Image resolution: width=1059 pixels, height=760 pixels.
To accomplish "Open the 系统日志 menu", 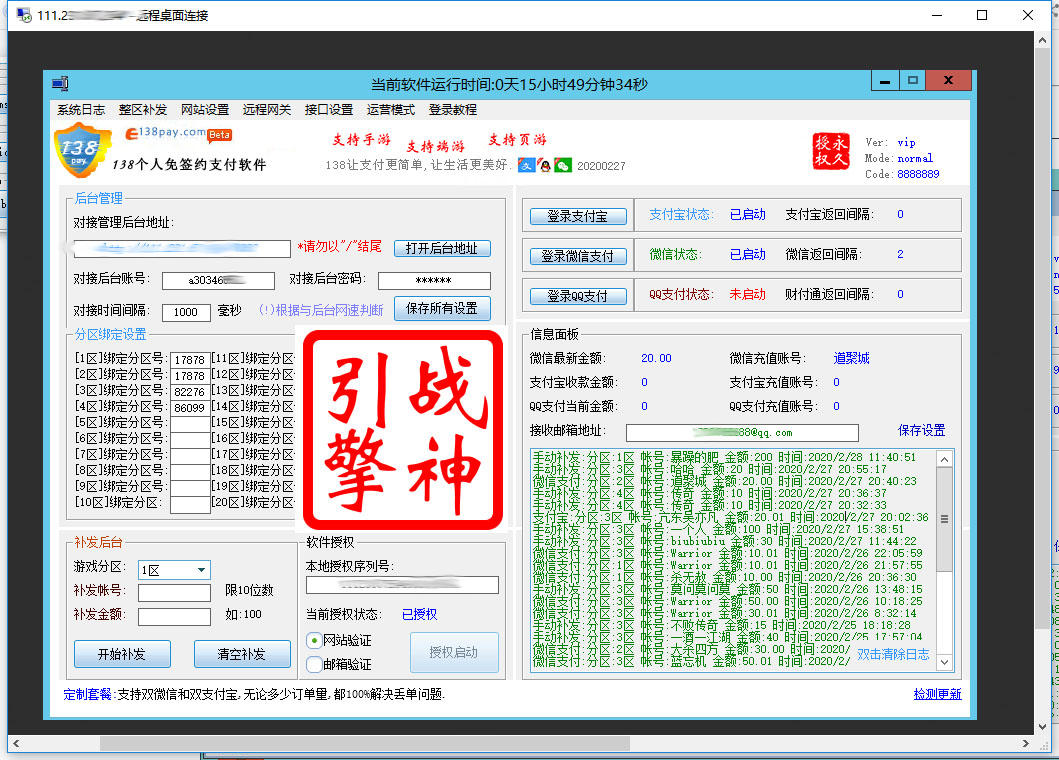I will pyautogui.click(x=81, y=110).
